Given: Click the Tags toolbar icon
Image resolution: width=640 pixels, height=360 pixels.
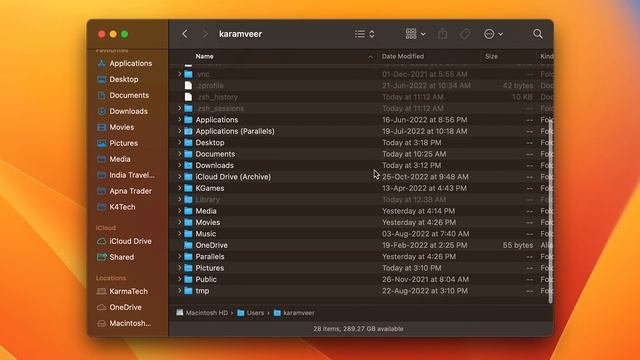Looking at the screenshot, I should 465,34.
